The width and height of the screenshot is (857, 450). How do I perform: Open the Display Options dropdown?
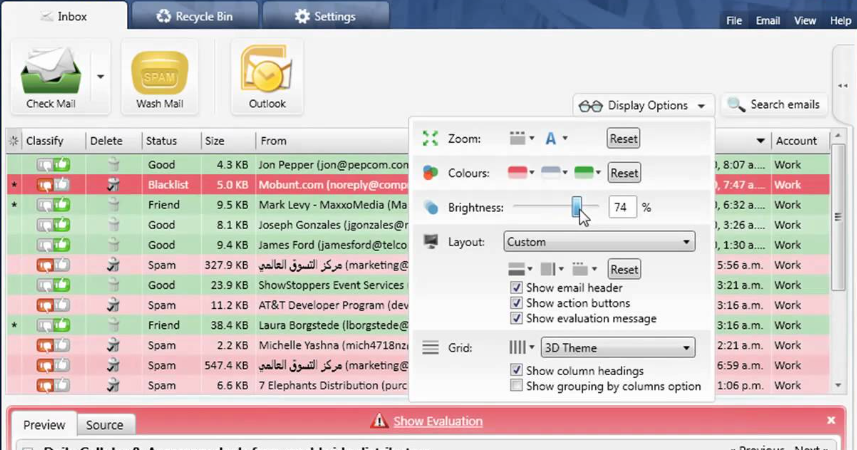[x=643, y=106]
